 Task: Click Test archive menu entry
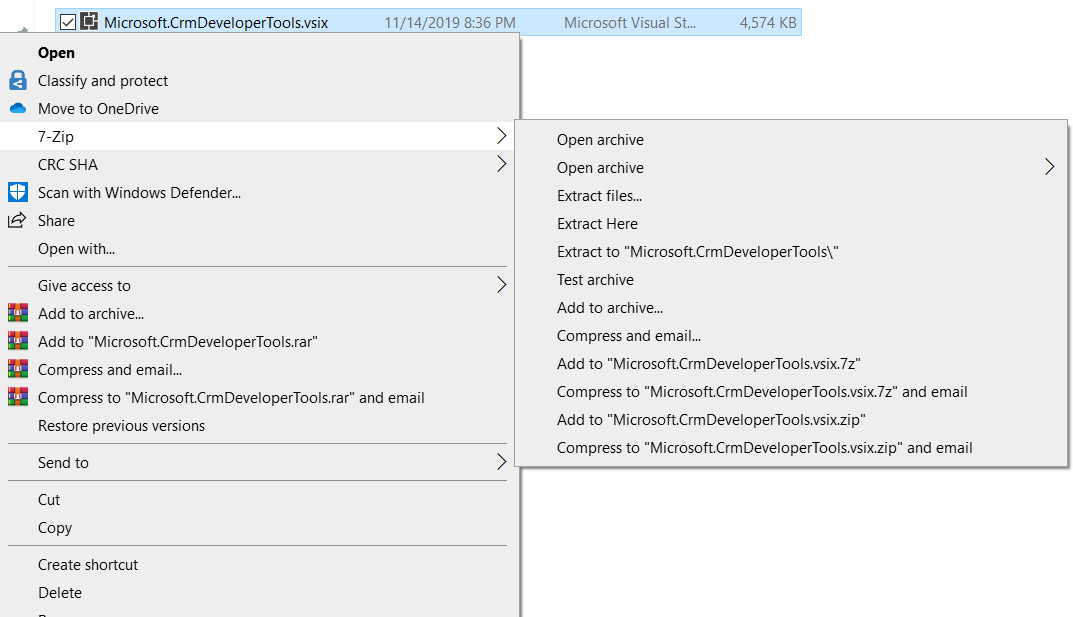[x=595, y=280]
